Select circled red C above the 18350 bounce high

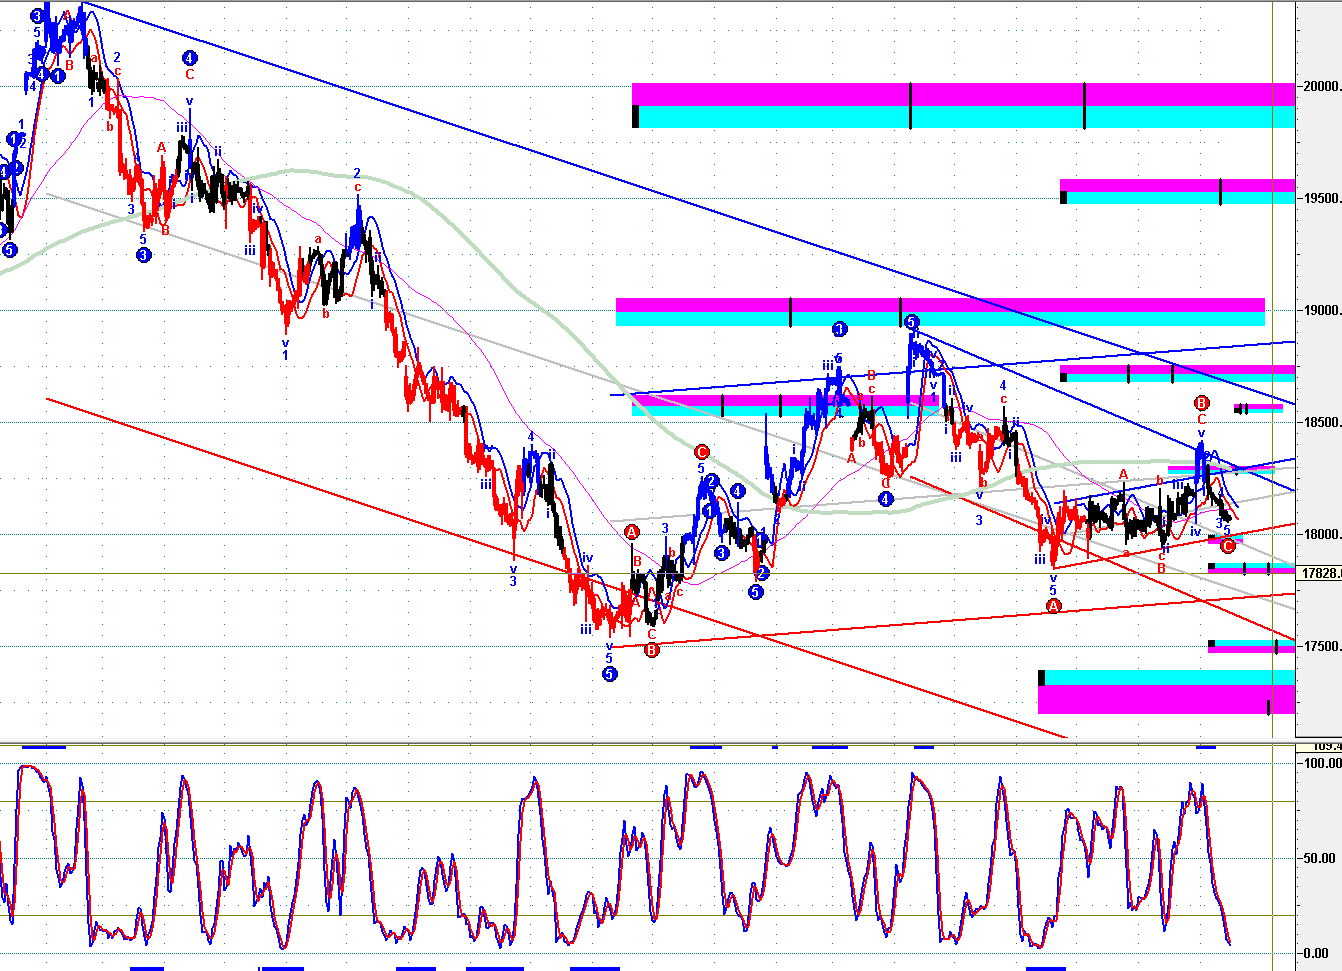(x=702, y=452)
